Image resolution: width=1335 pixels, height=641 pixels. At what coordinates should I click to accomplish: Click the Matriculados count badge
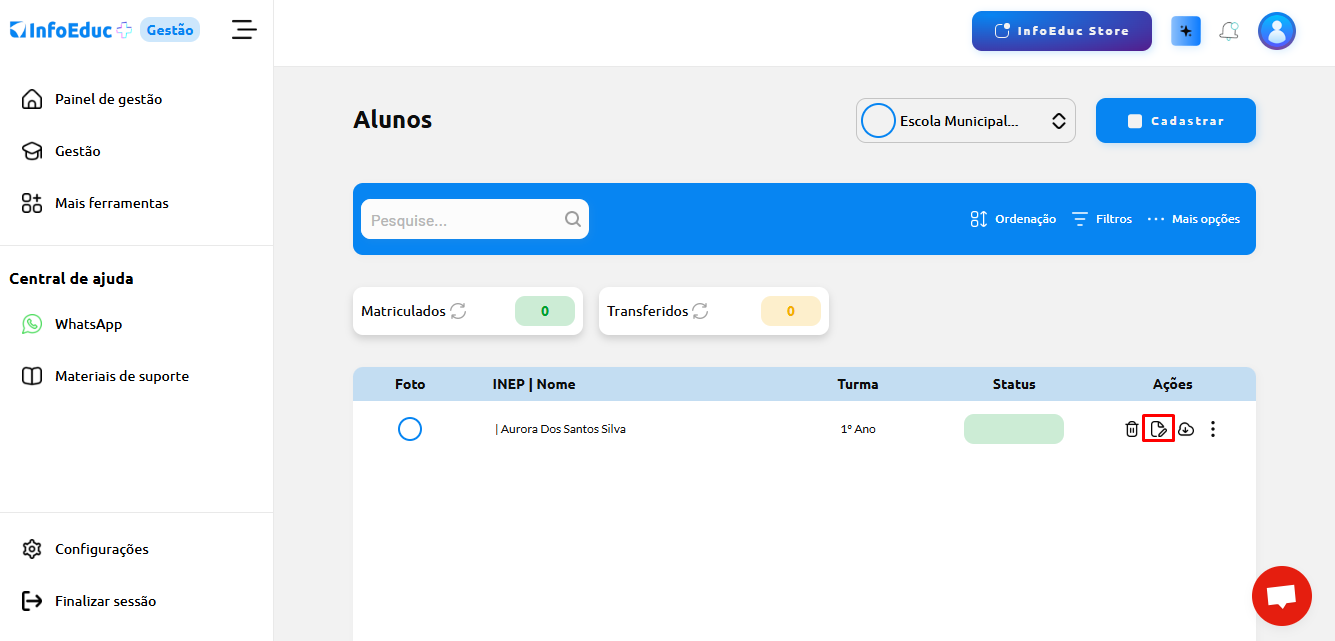[545, 311]
